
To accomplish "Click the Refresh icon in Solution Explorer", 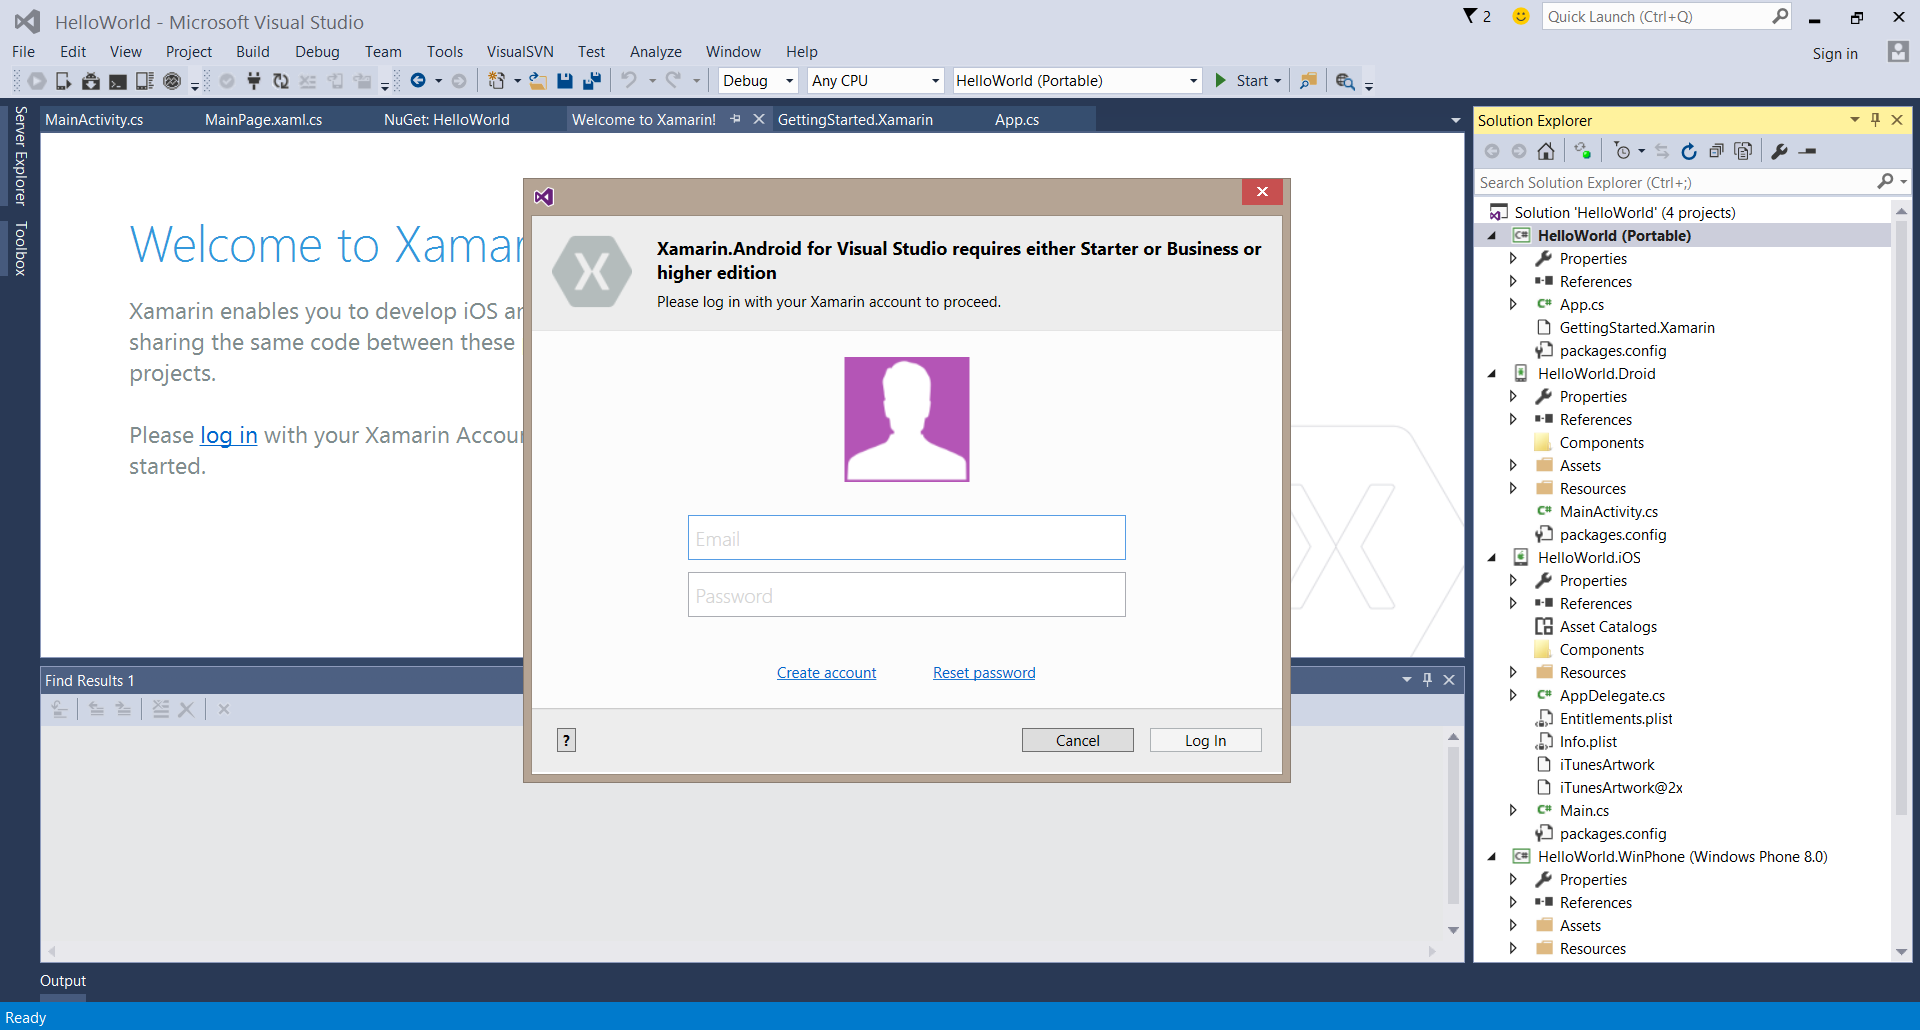I will [1689, 151].
